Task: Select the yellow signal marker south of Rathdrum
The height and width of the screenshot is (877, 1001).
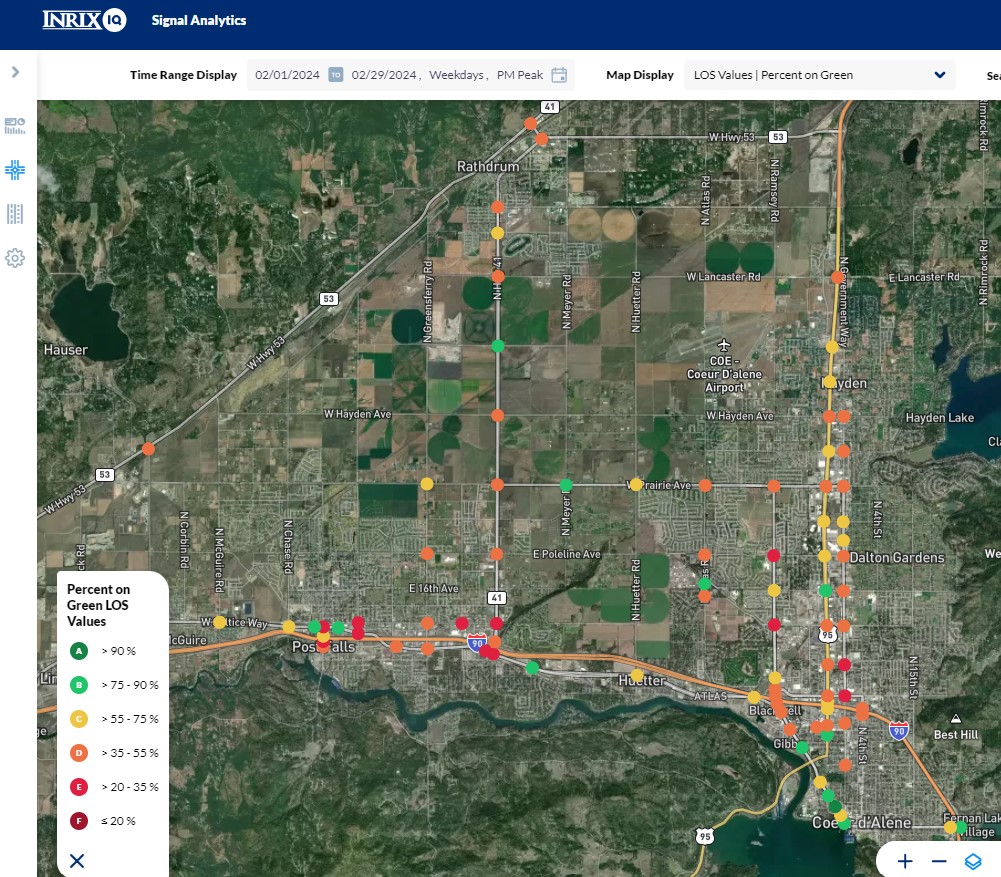Action: tap(497, 233)
